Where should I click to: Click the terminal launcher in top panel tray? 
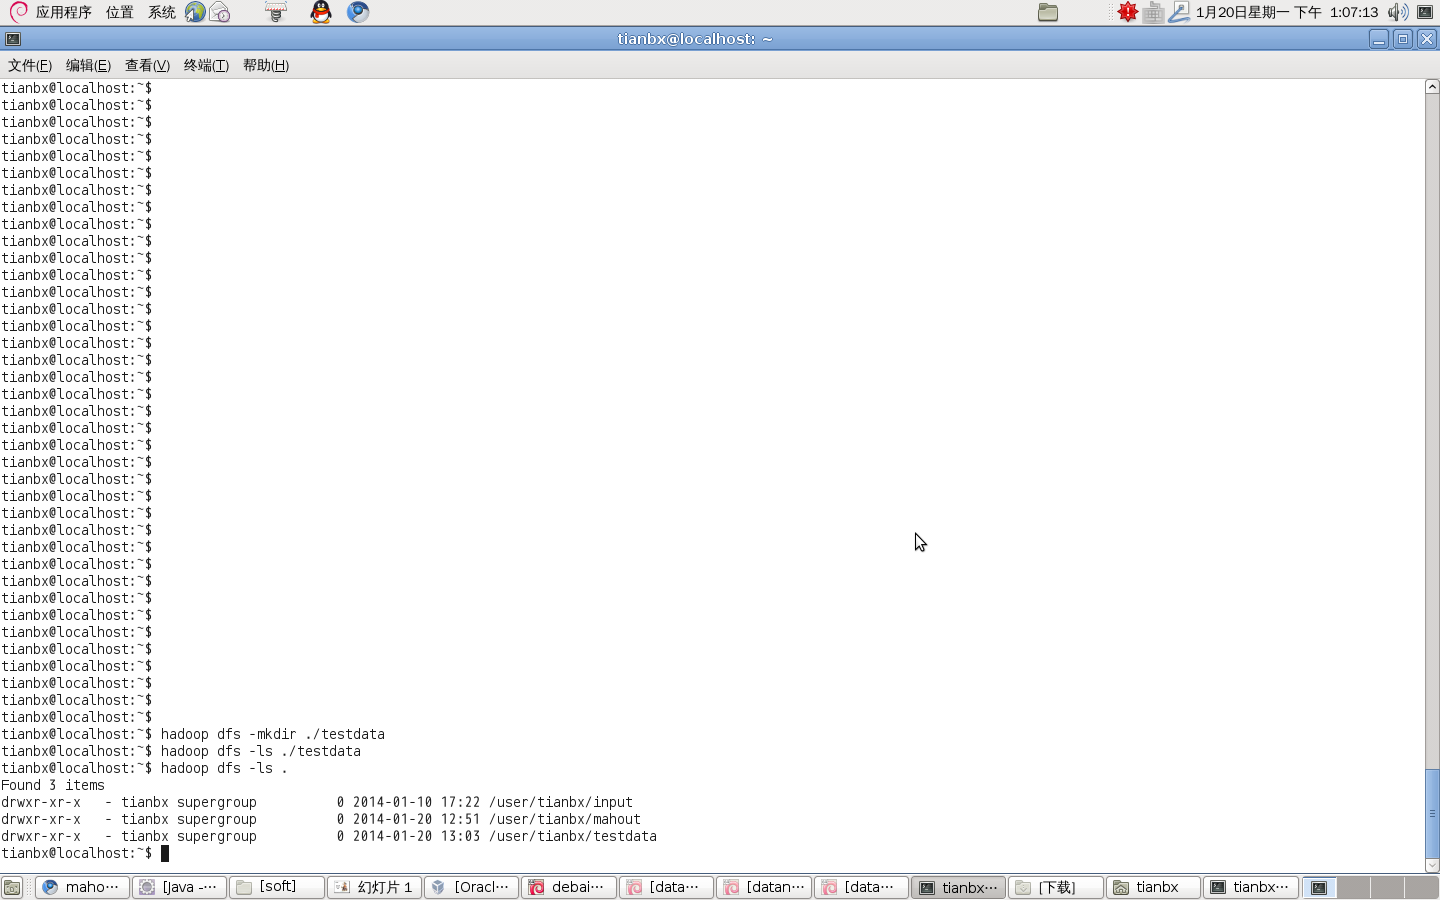click(1425, 12)
